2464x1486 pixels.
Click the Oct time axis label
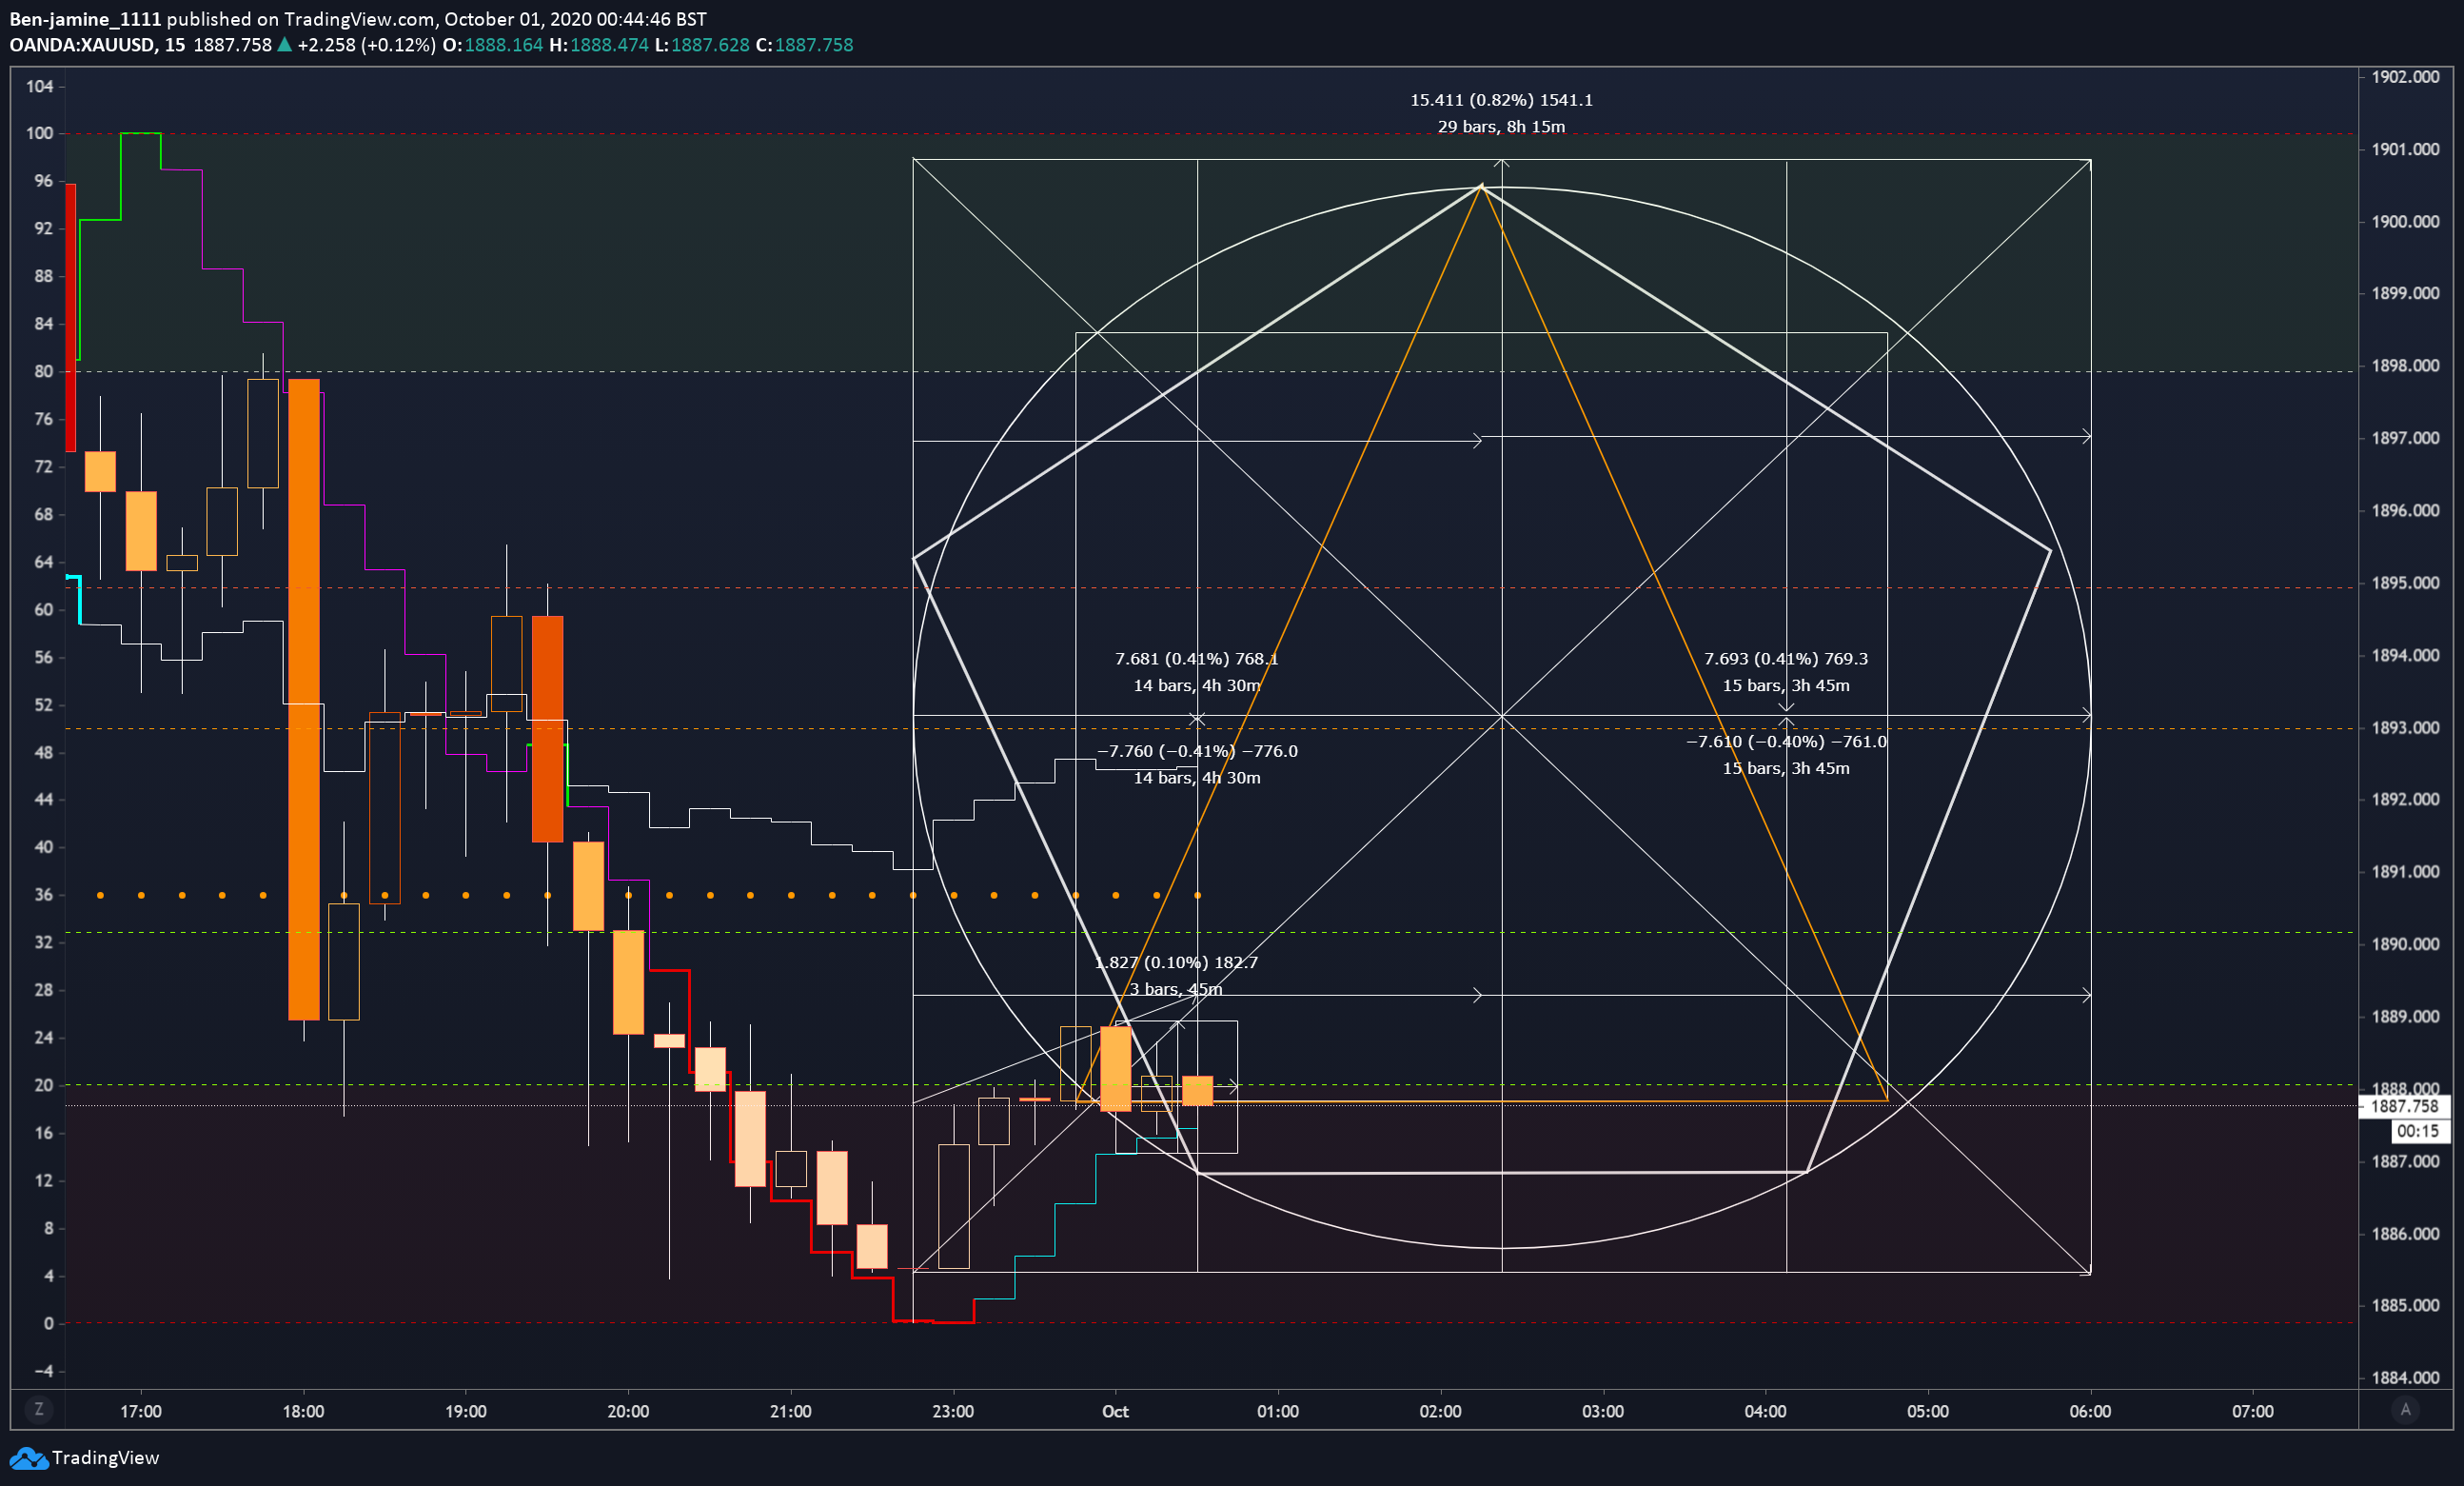[1115, 1412]
